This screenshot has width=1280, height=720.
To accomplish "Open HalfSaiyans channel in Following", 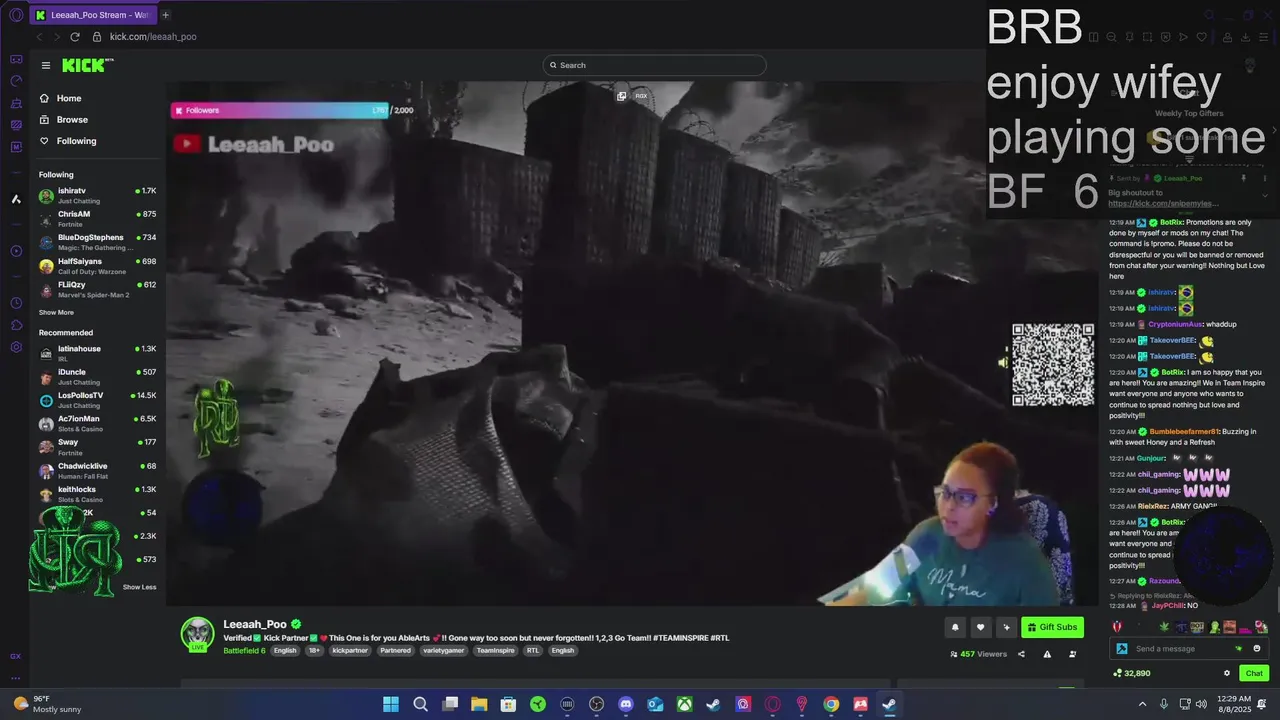I will pos(97,266).
